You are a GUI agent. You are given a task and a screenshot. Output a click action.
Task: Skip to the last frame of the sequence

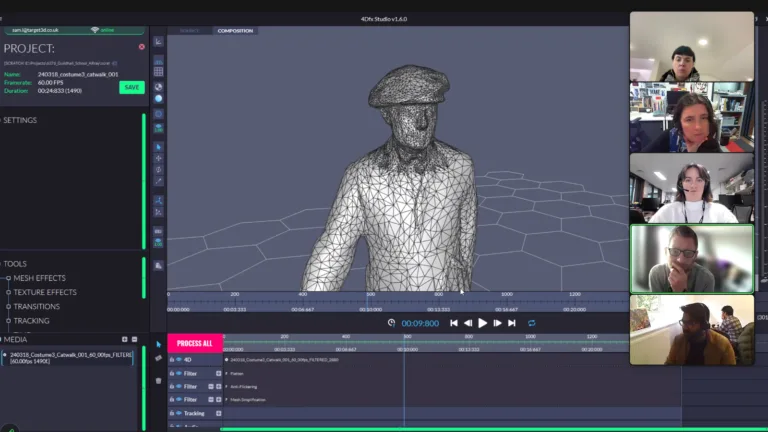tap(512, 323)
